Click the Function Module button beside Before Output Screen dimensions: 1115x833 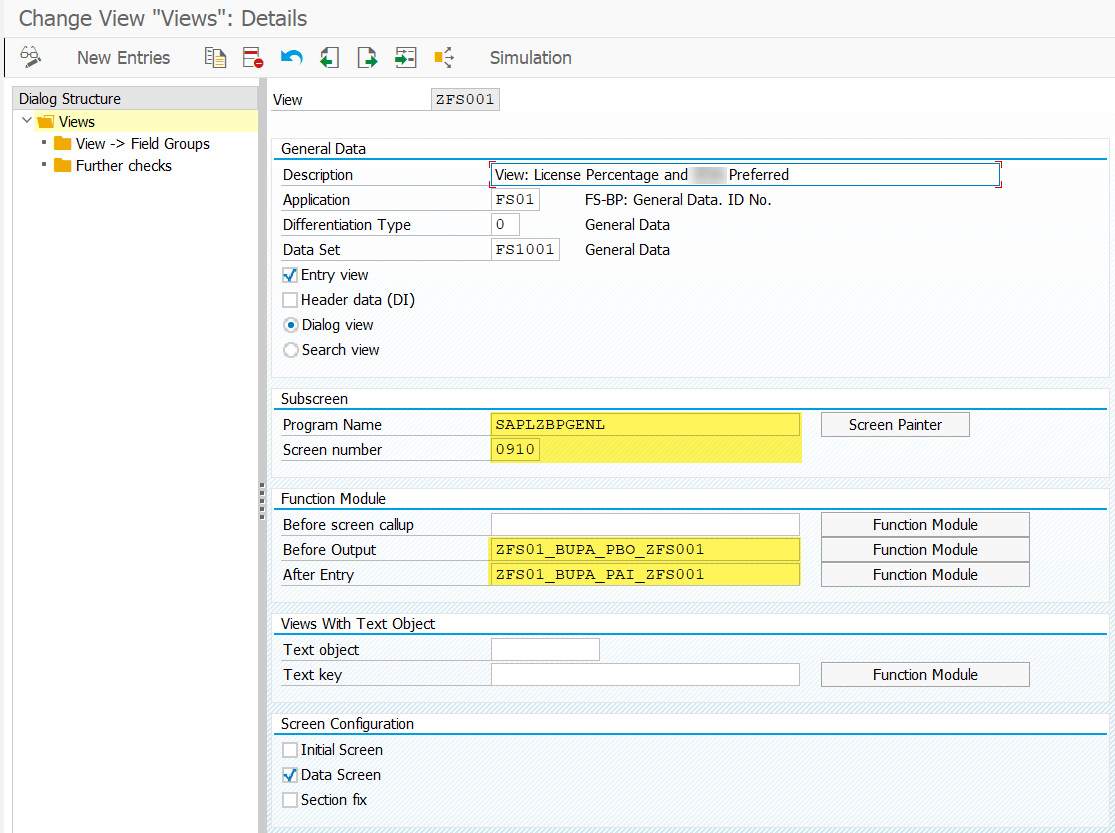pyautogui.click(x=924, y=549)
